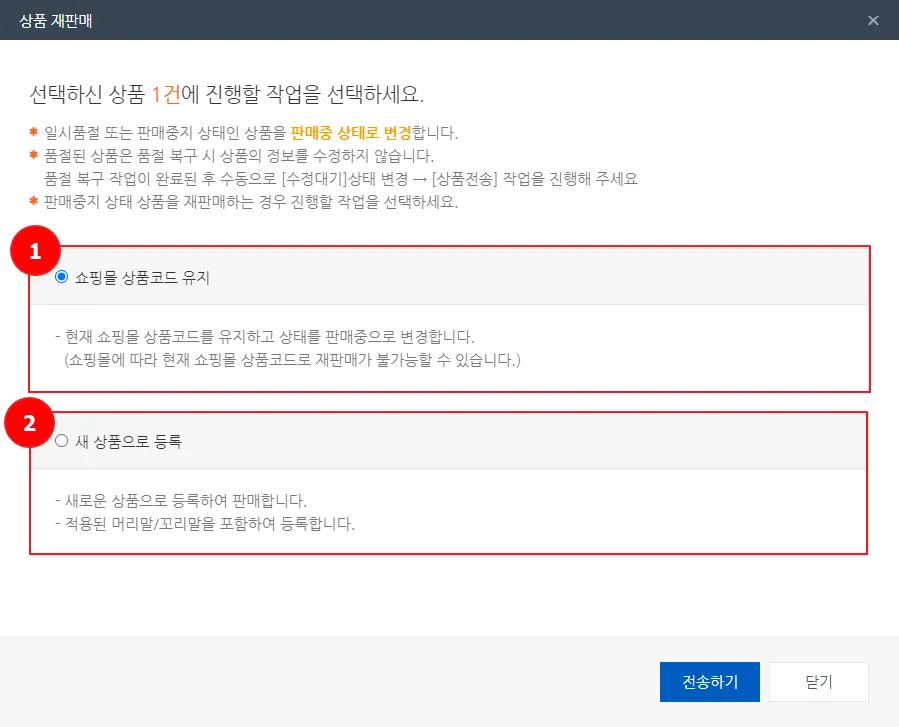Click the red number 1 badge
The image size is (899, 727).
click(x=36, y=253)
